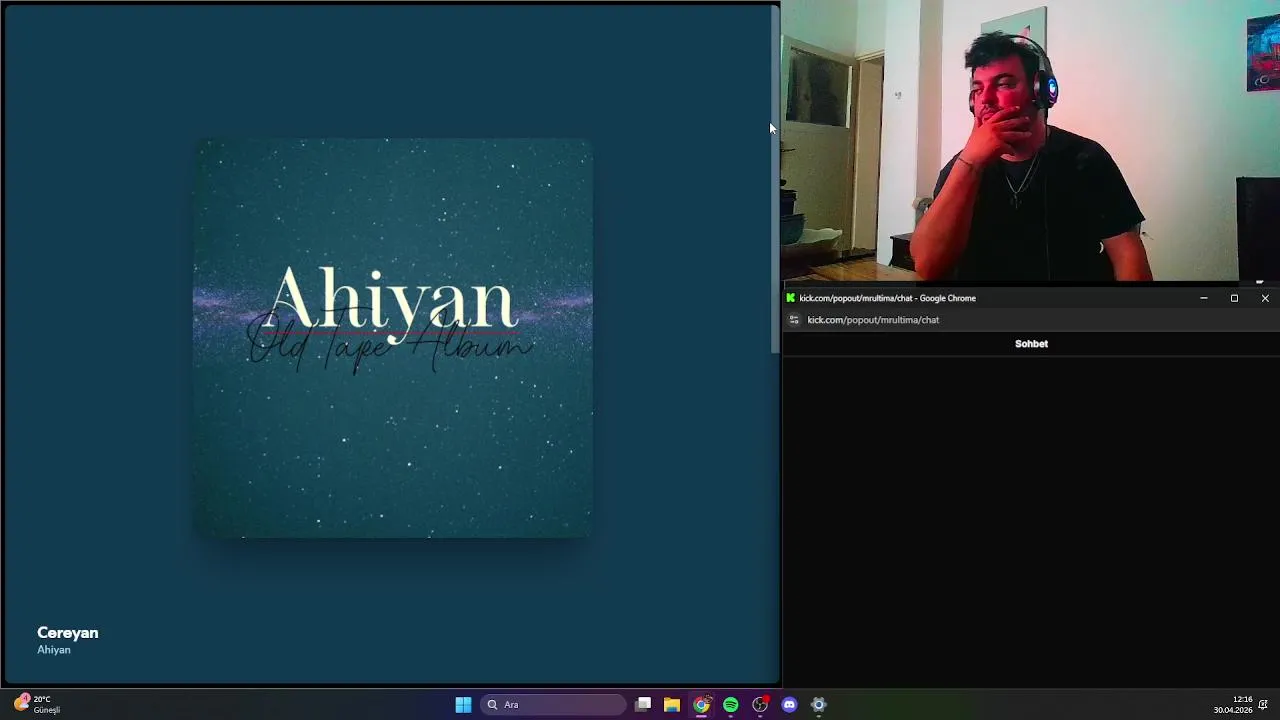Open the clock showing 12:16 30.04.2026

point(1233,704)
